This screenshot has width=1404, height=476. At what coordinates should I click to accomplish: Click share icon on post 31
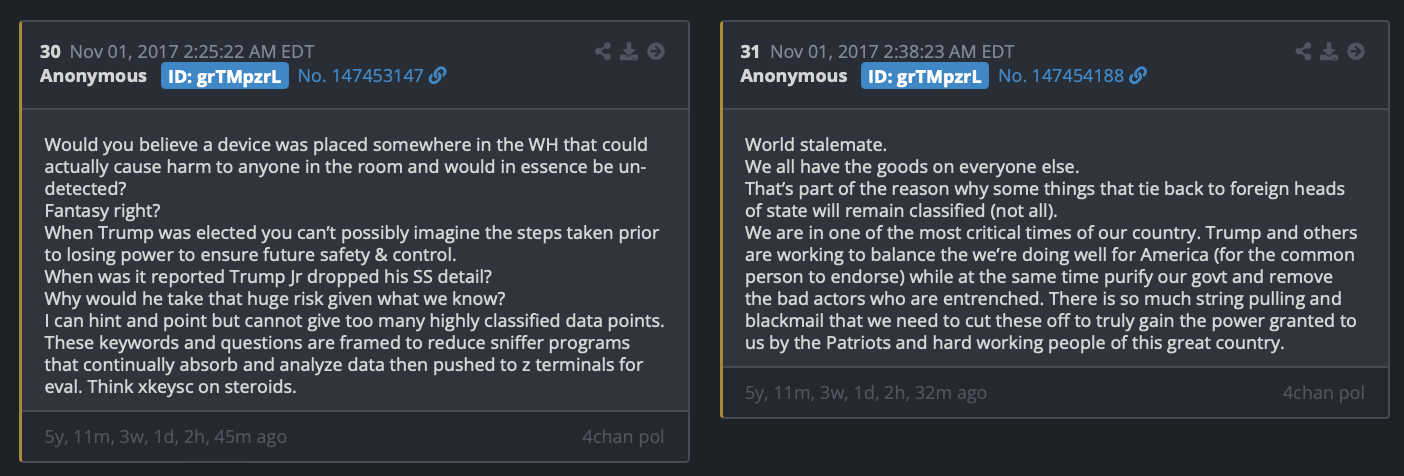1303,51
